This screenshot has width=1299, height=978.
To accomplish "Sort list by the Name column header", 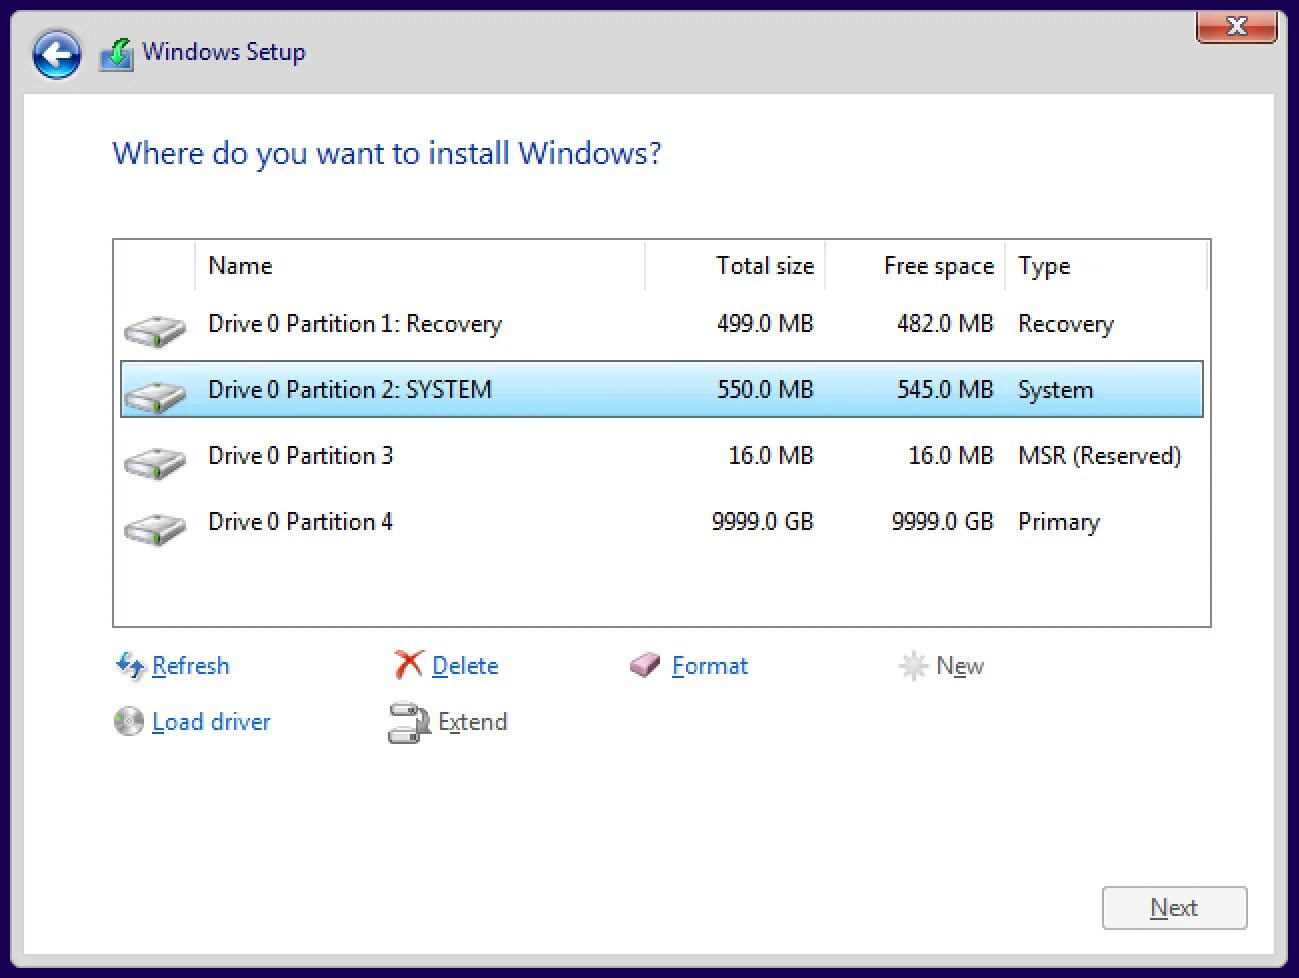I will (x=240, y=266).
